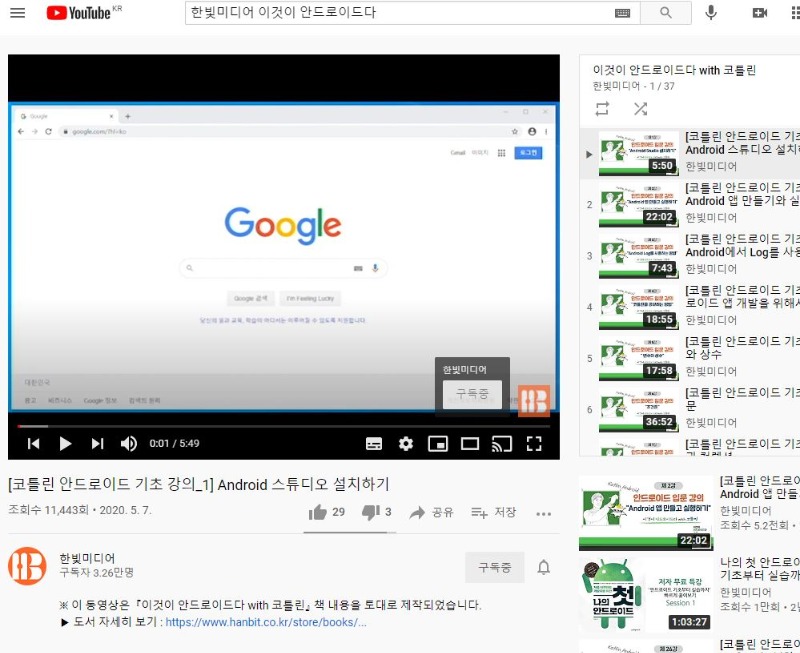Click the search magnifier button
Image resolution: width=800 pixels, height=653 pixels.
pyautogui.click(x=665, y=12)
